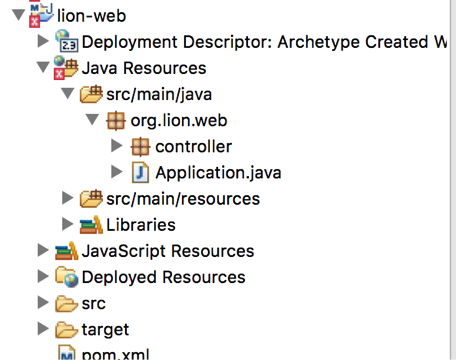Image resolution: width=456 pixels, height=360 pixels.
Task: Click the org.lion.web package icon
Action: pos(116,120)
